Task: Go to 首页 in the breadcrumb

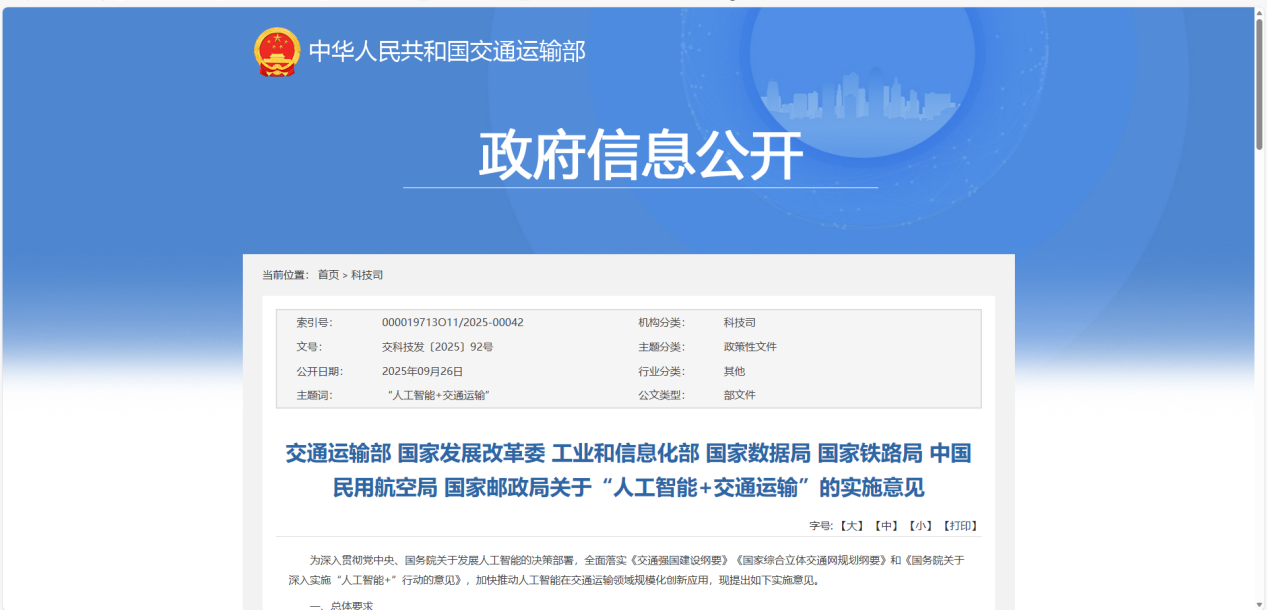Action: [328, 275]
